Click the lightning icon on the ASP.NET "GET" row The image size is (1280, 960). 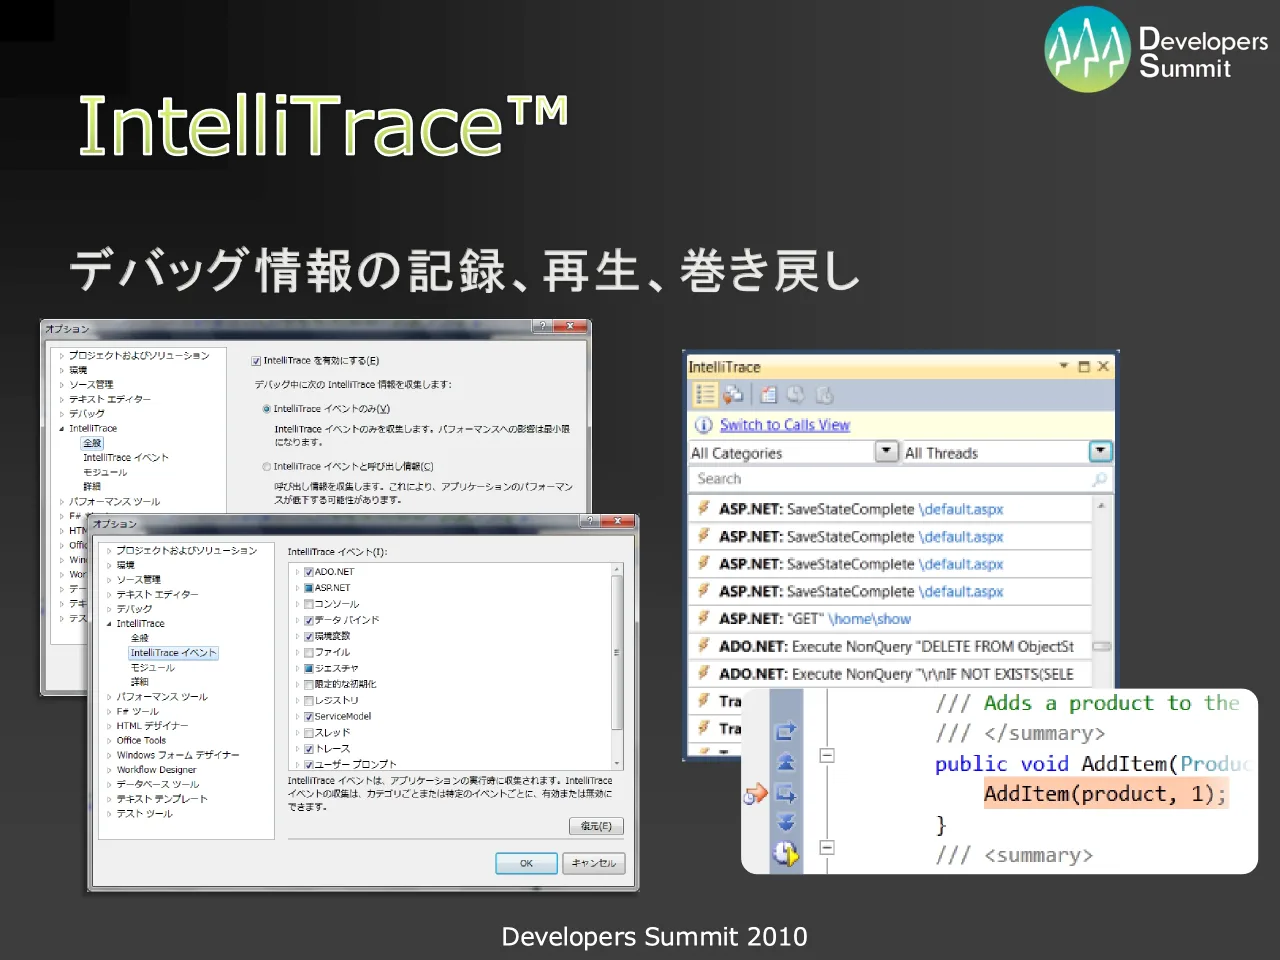704,618
